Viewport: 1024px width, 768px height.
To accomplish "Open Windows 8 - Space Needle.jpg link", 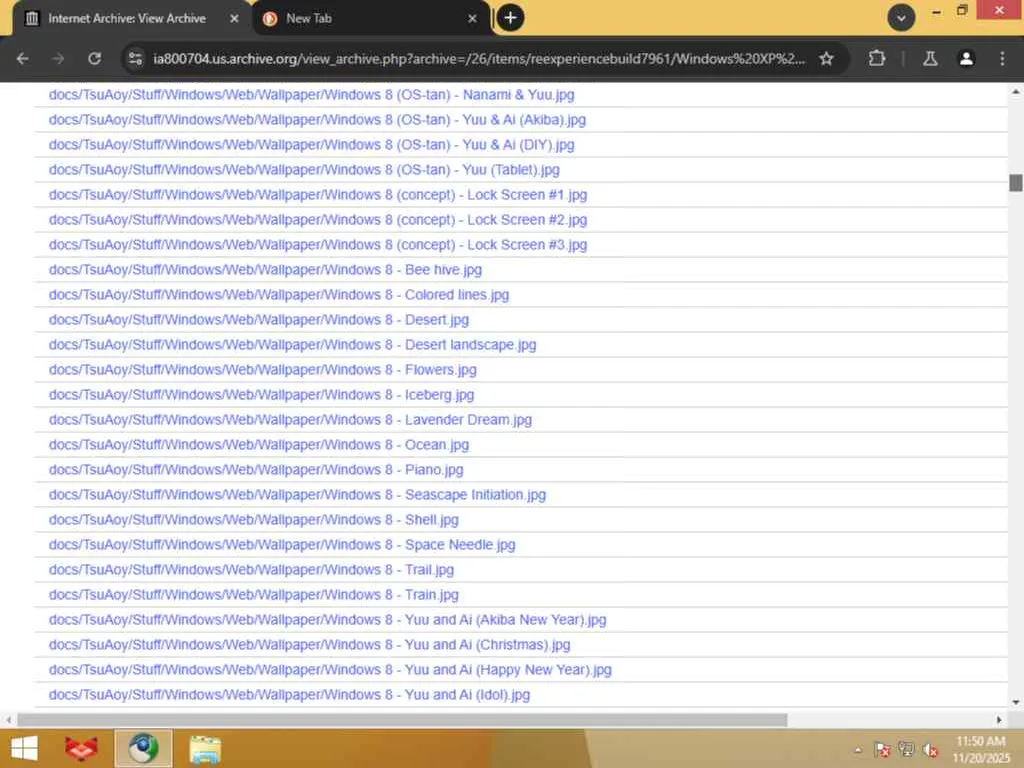I will pos(282,545).
